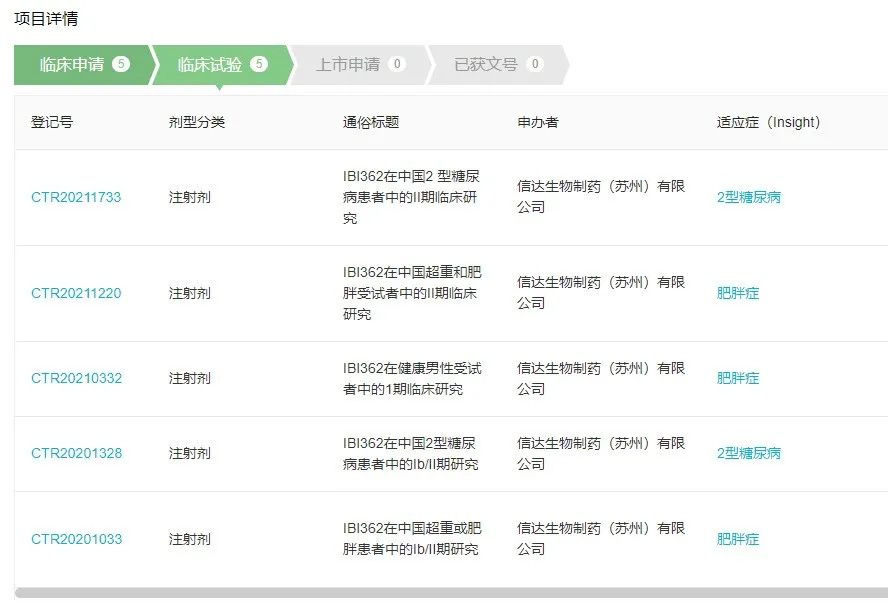This screenshot has width=888, height=603.
Task: Click the 登记号 column header
Action: pos(52,122)
